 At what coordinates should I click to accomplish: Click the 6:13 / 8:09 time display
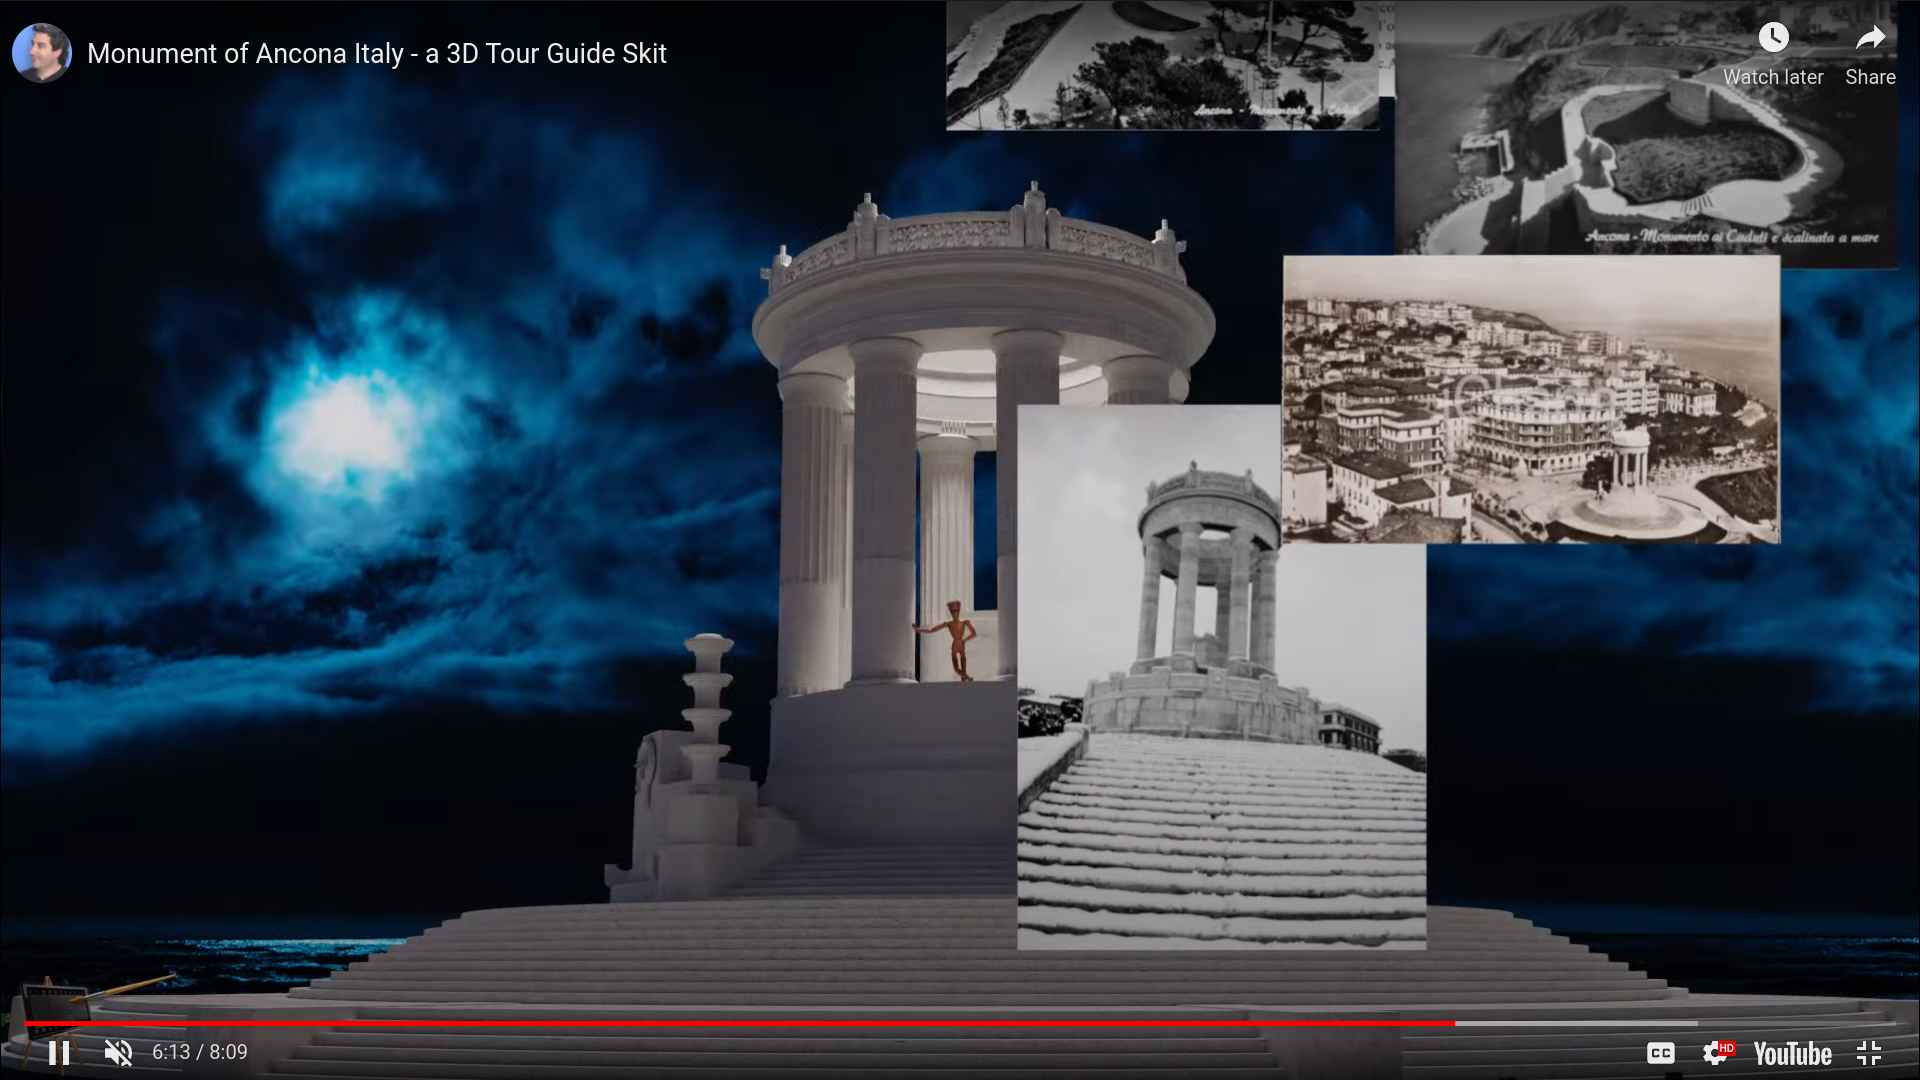pyautogui.click(x=199, y=1052)
